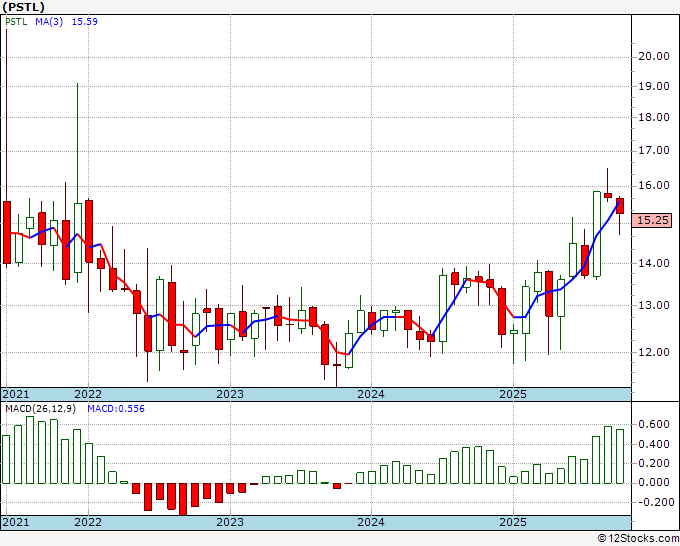Select the 12.00 price axis label
The height and width of the screenshot is (546, 680).
tap(654, 352)
